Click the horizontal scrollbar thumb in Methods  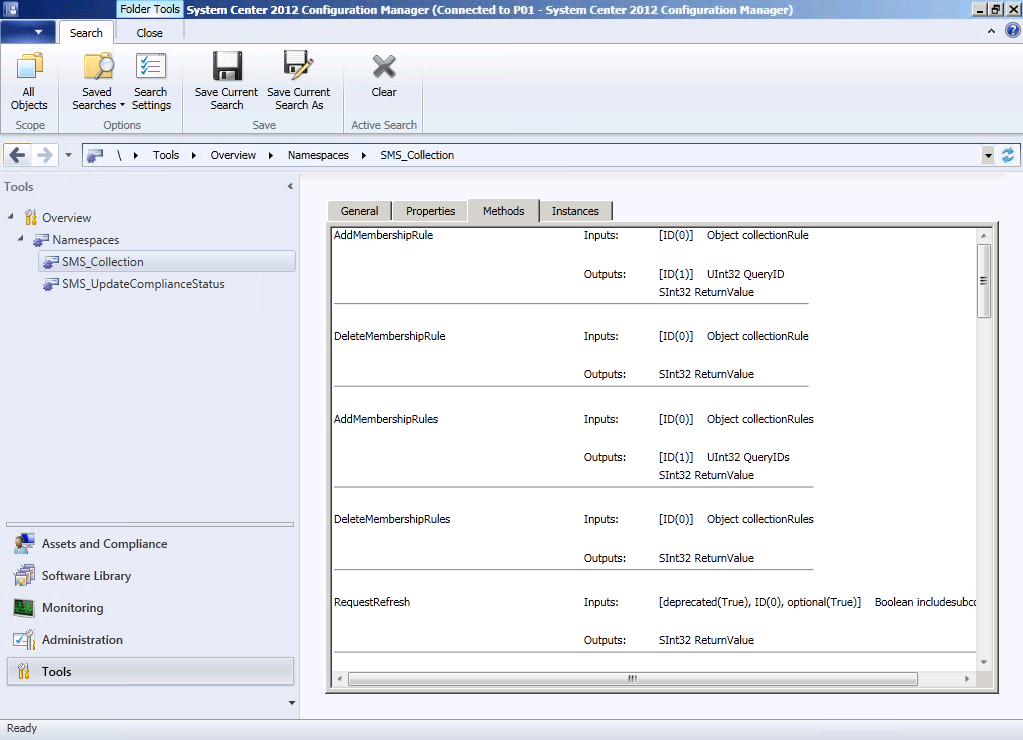click(632, 679)
